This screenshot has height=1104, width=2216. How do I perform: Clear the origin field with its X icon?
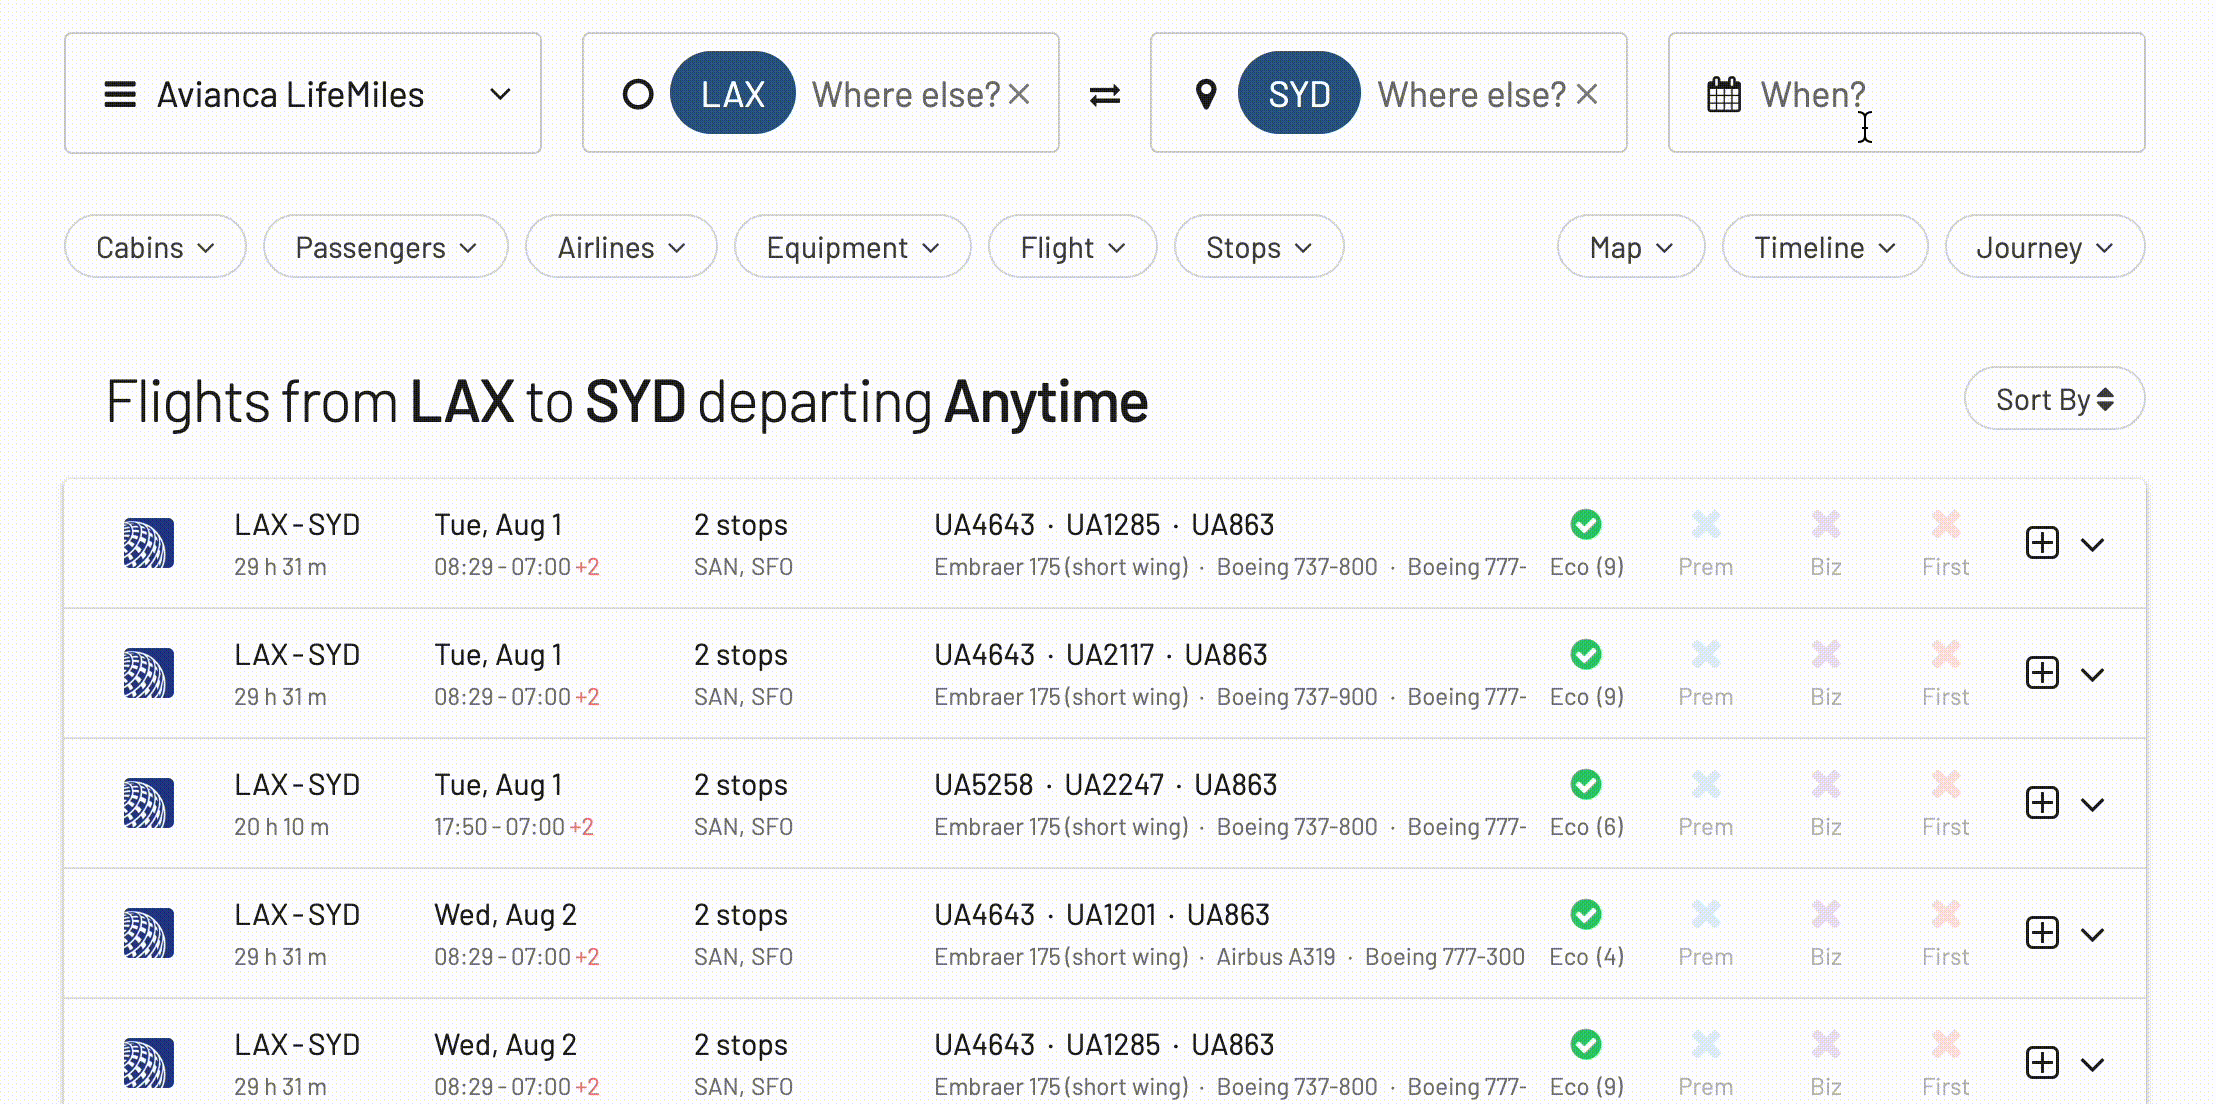pos(1019,94)
